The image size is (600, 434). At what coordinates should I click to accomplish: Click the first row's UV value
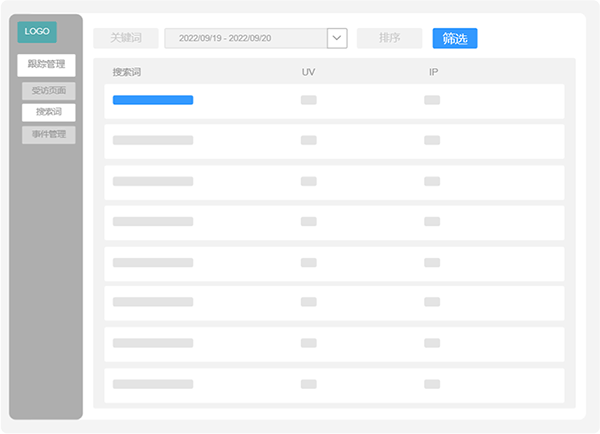309,100
